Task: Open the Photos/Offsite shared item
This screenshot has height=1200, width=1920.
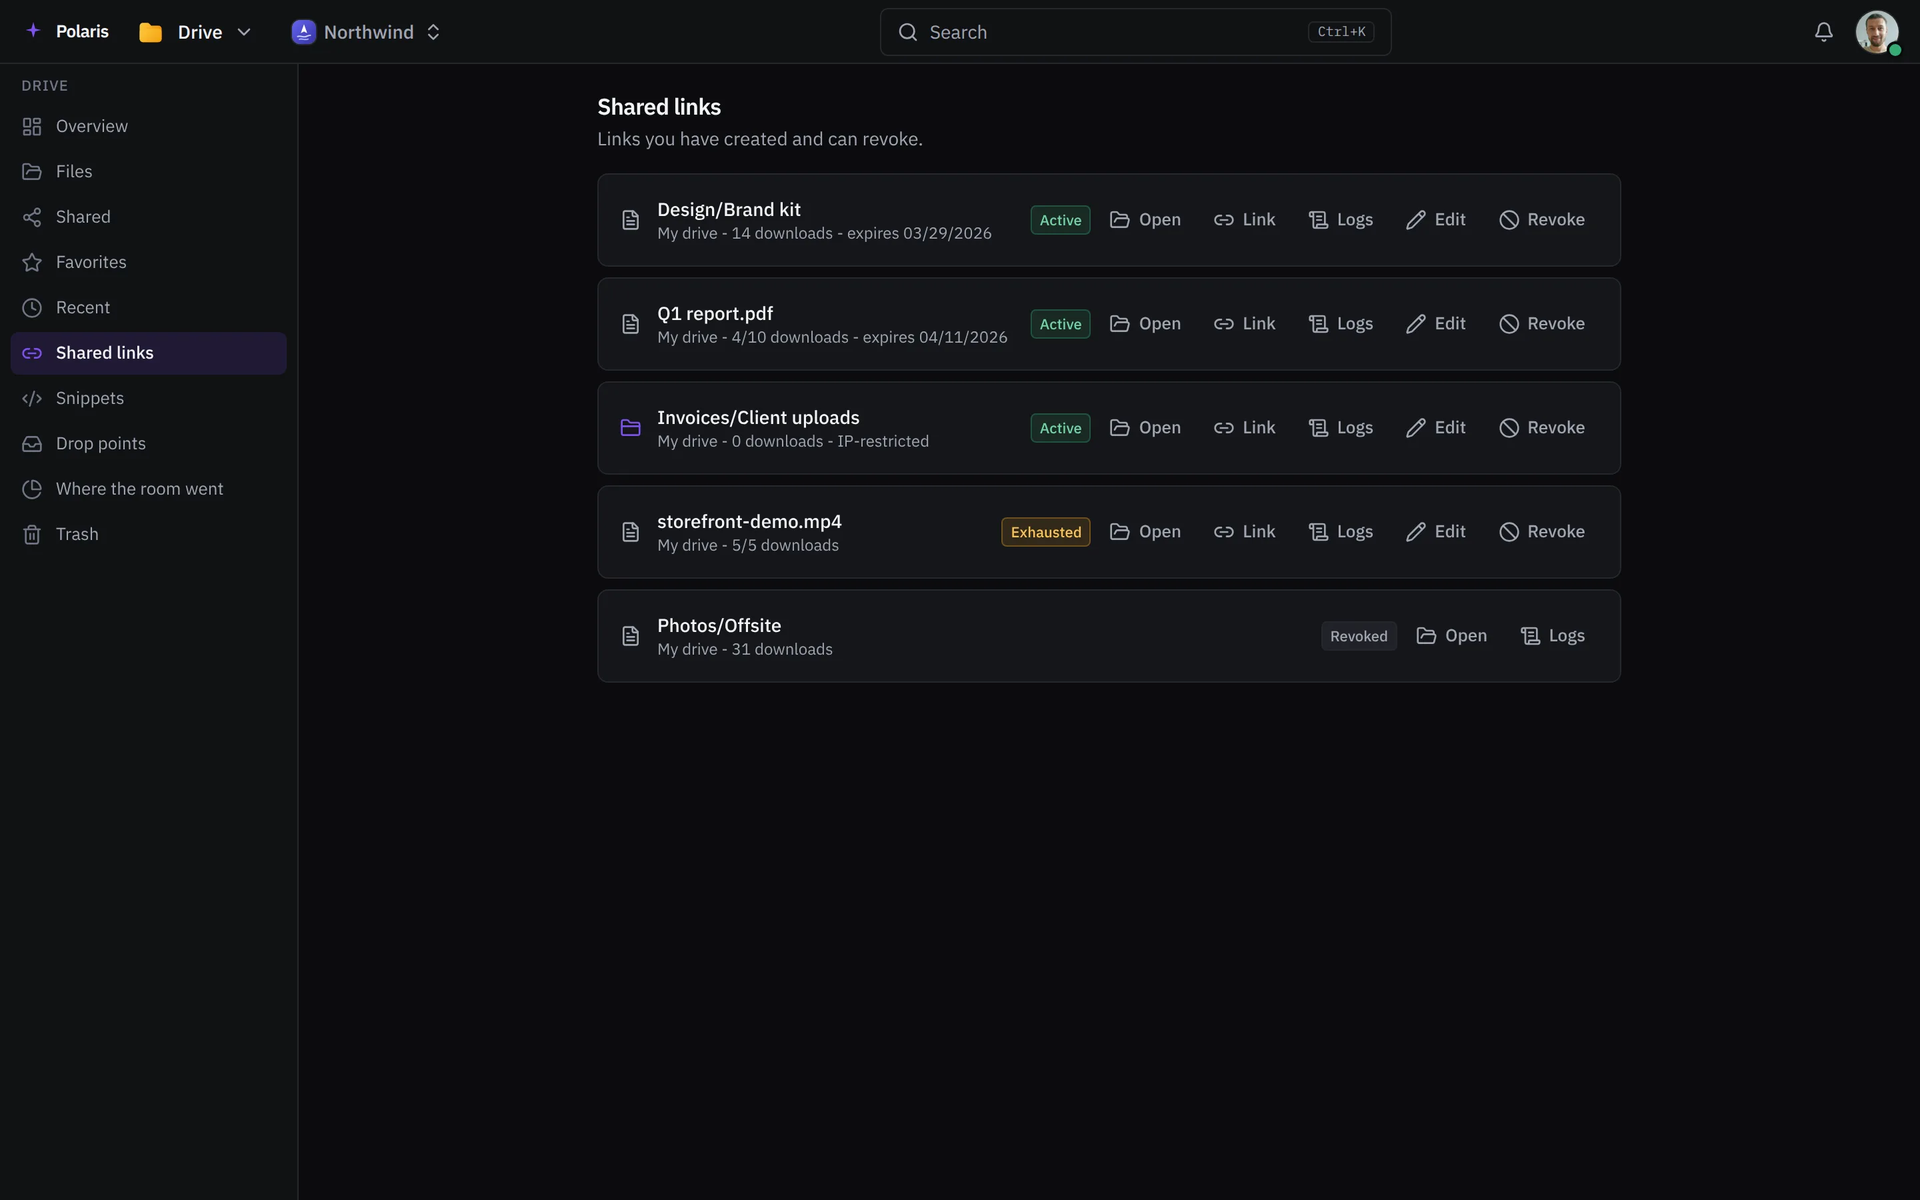Action: click(x=1451, y=636)
